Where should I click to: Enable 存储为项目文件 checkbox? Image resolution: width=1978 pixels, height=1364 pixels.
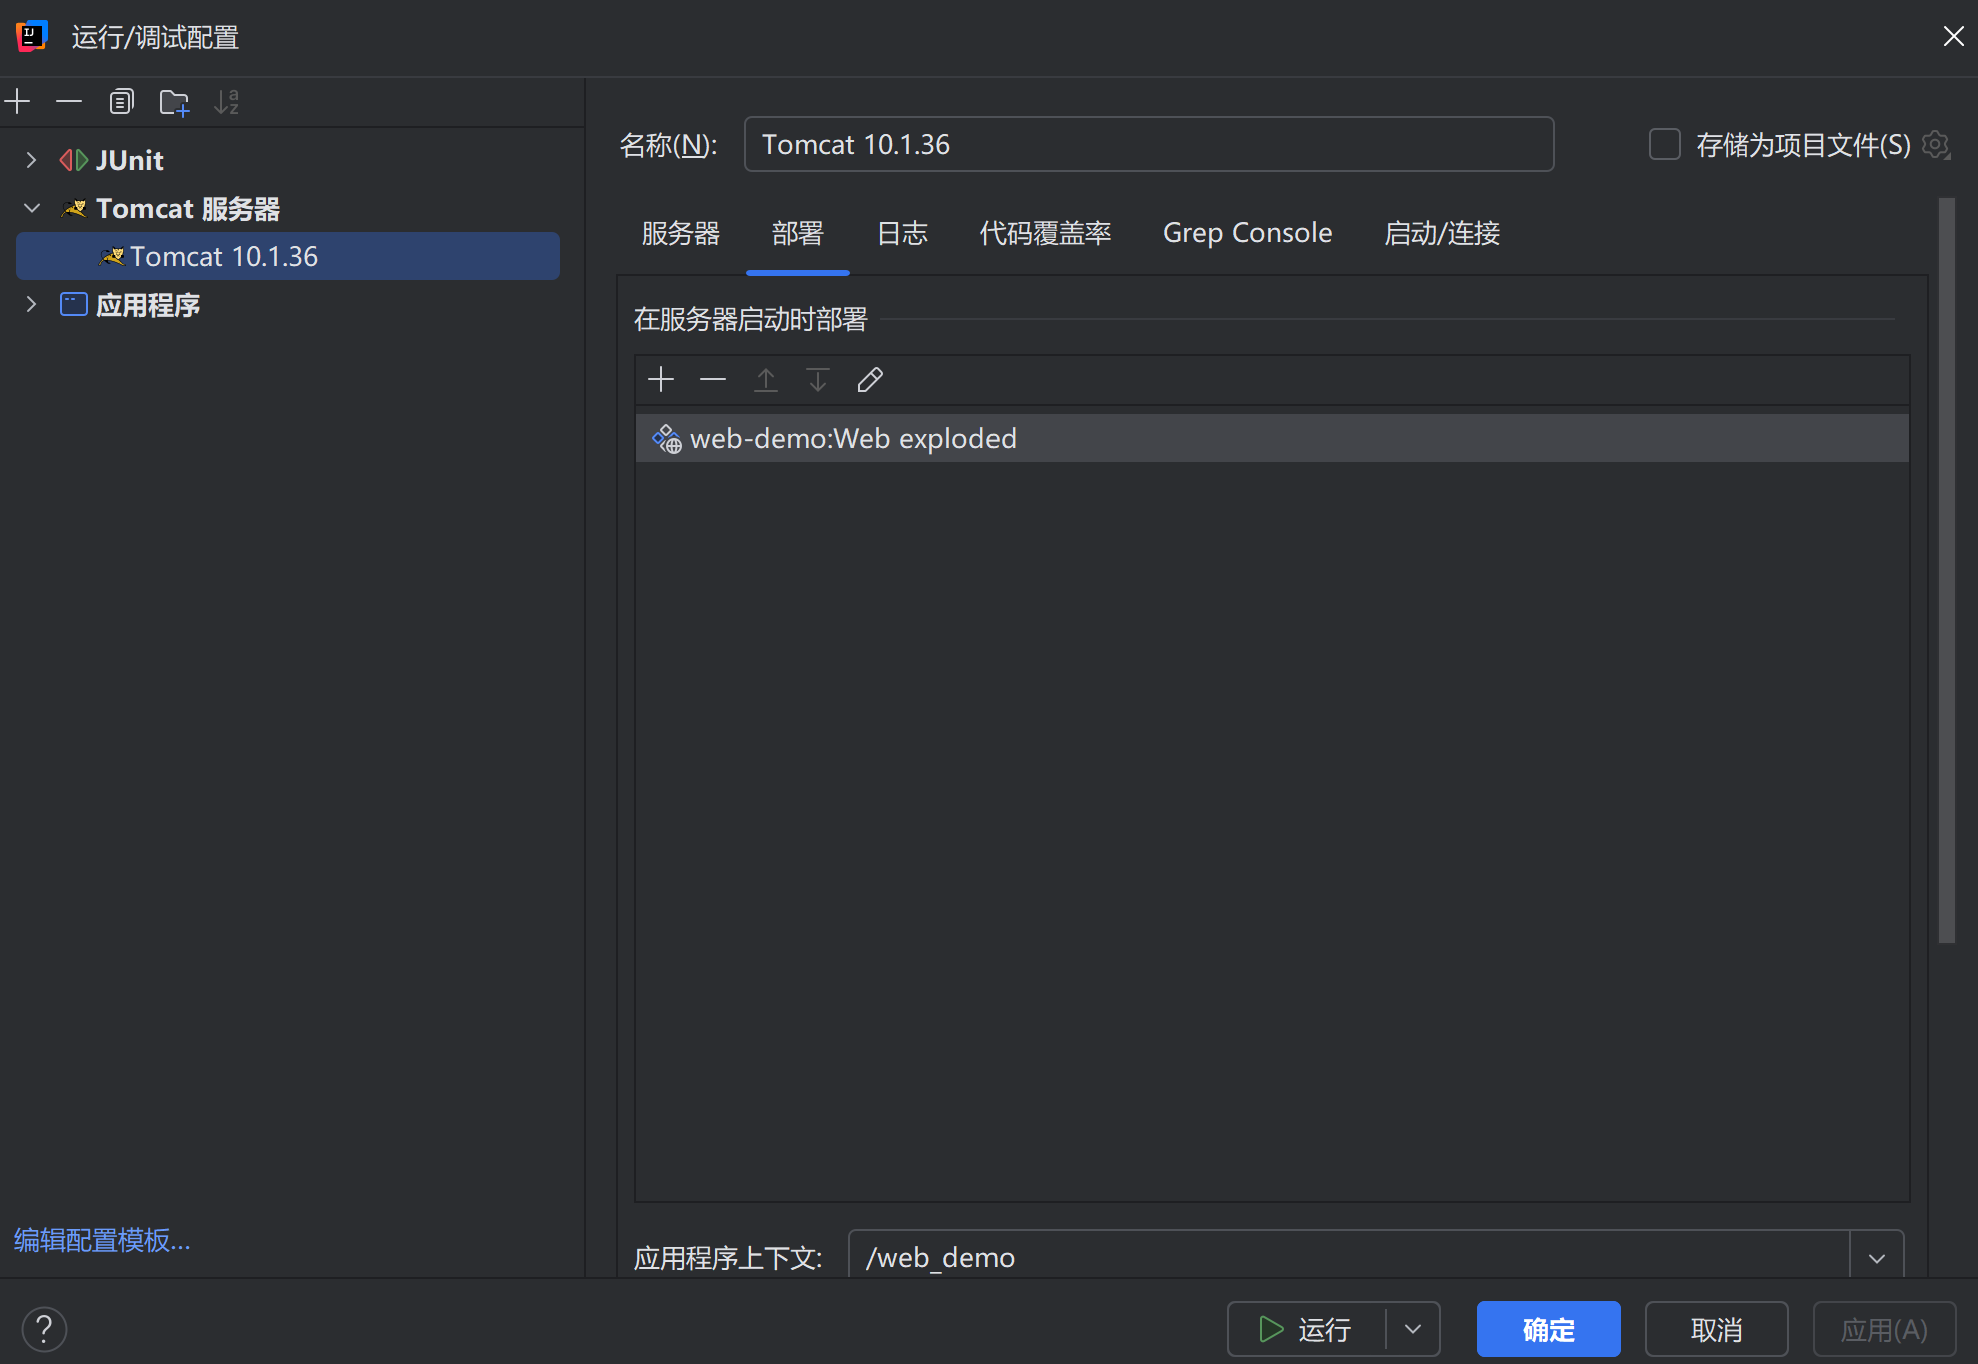coord(1664,144)
